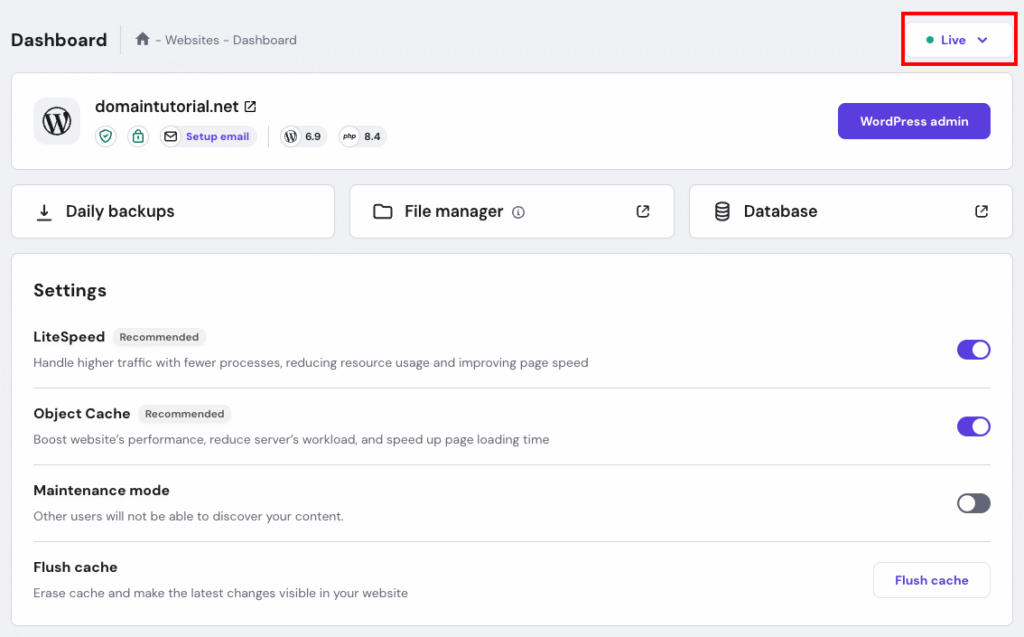
Task: Disable the LiteSpeed toggle
Action: (x=973, y=349)
